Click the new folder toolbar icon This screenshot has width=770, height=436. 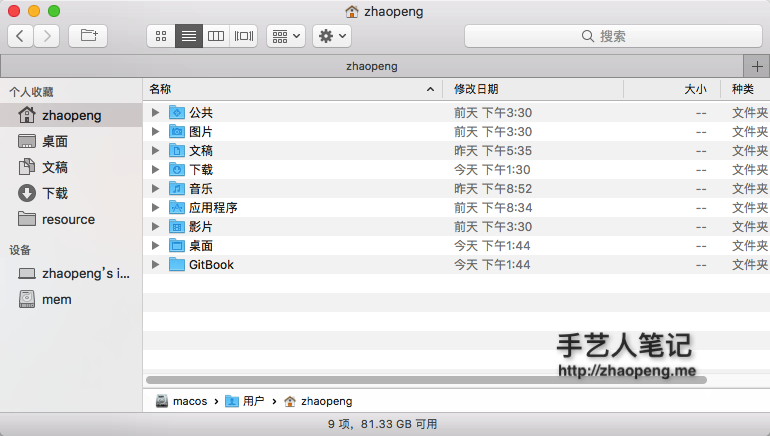pos(88,36)
